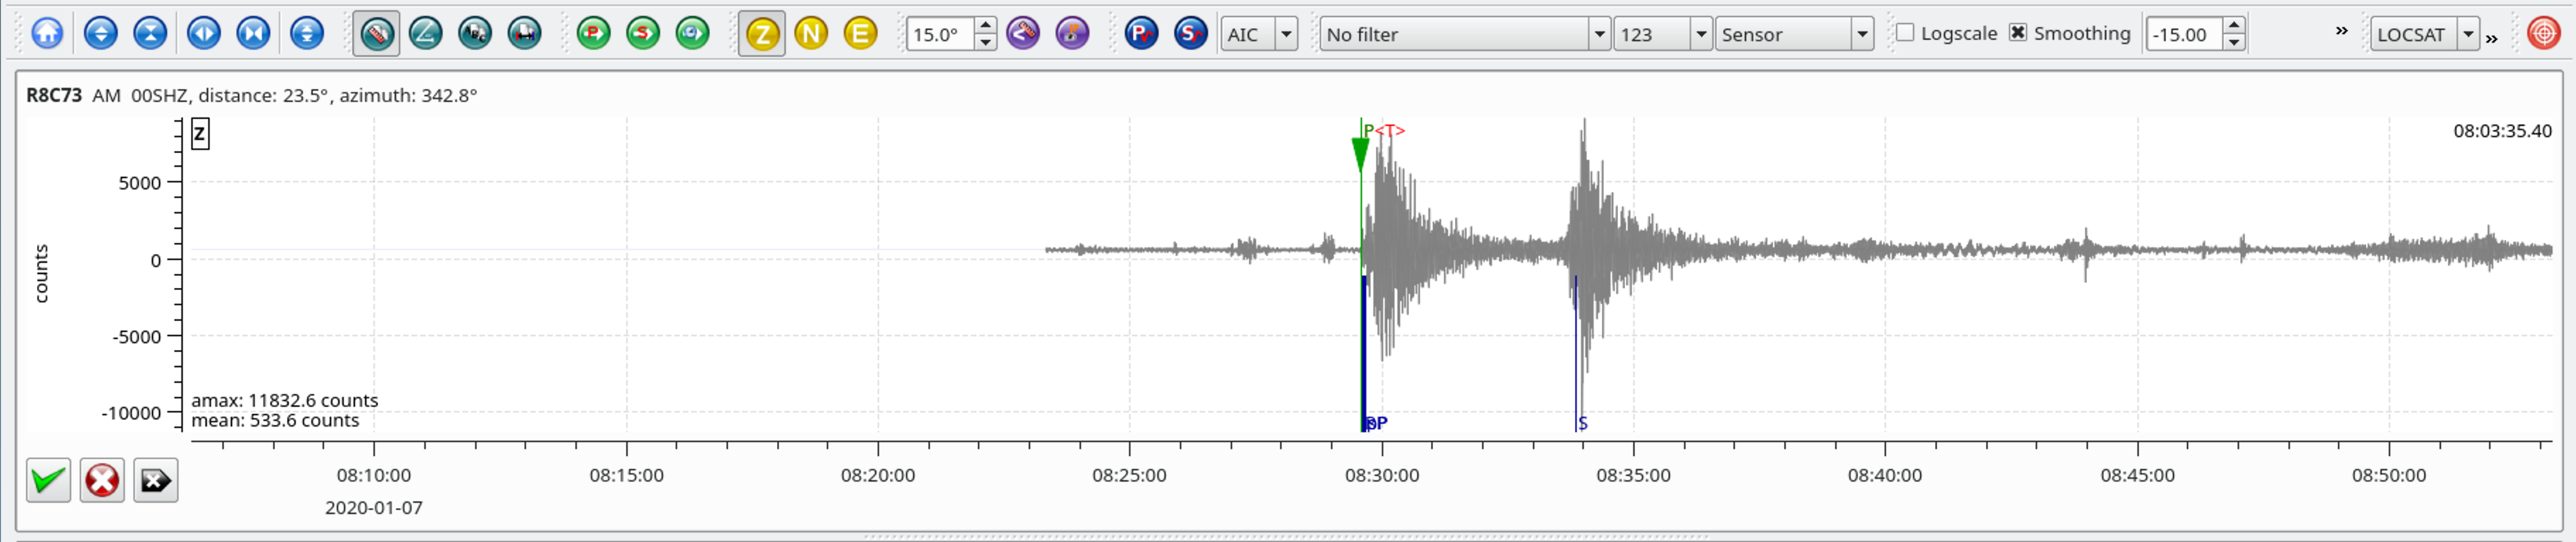
Task: Open the LOCSAT locator dropdown
Action: pyautogui.click(x=2424, y=34)
